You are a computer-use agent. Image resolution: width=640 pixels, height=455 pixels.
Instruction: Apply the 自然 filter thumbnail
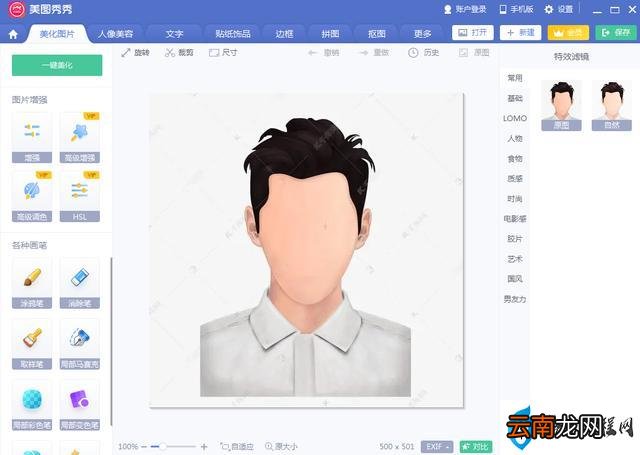click(611, 105)
